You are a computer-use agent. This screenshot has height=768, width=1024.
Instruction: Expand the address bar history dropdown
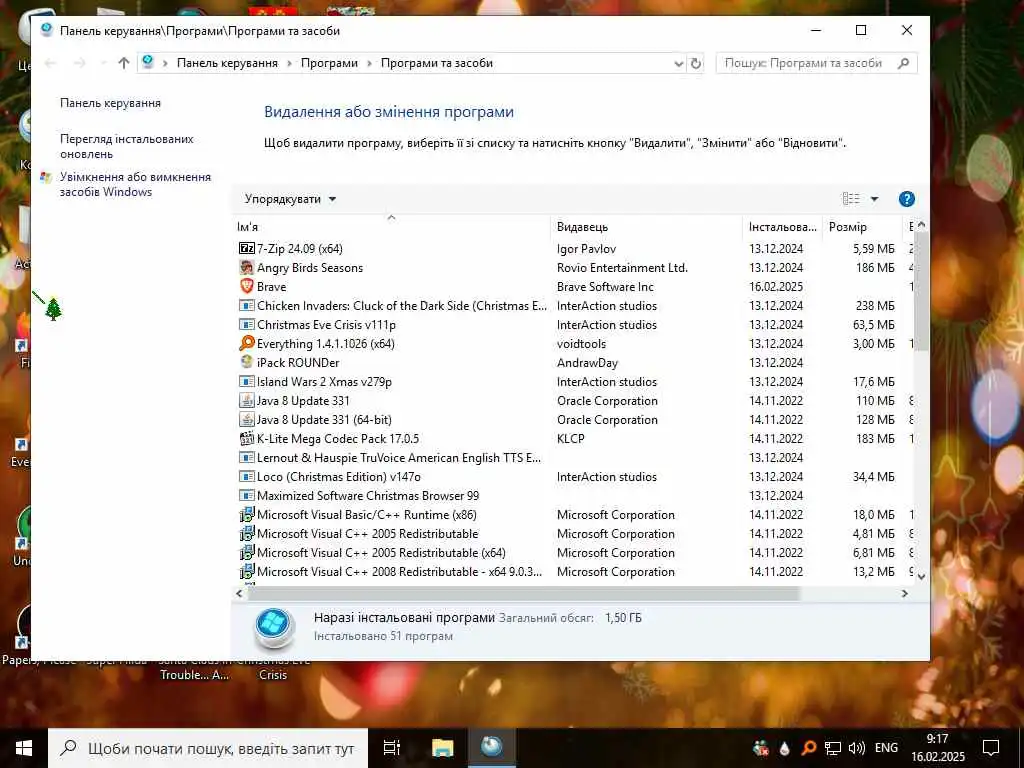(x=679, y=63)
